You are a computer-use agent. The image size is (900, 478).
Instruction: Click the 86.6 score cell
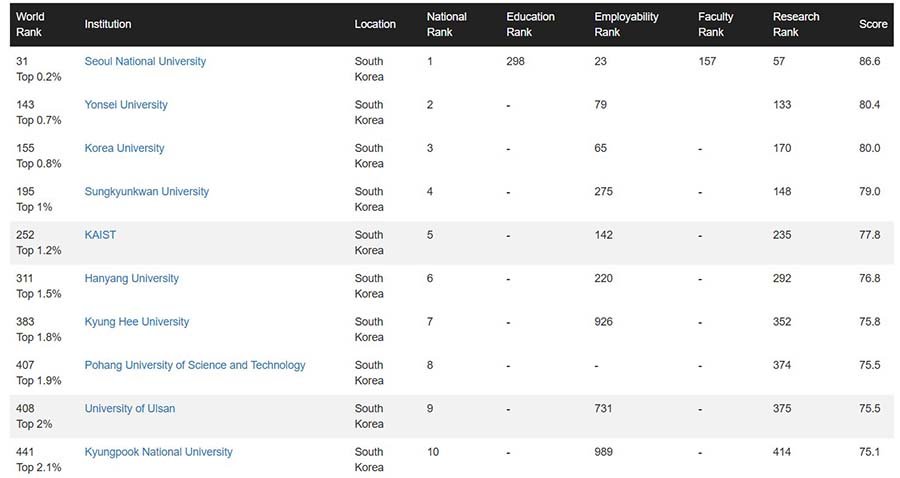(x=870, y=62)
